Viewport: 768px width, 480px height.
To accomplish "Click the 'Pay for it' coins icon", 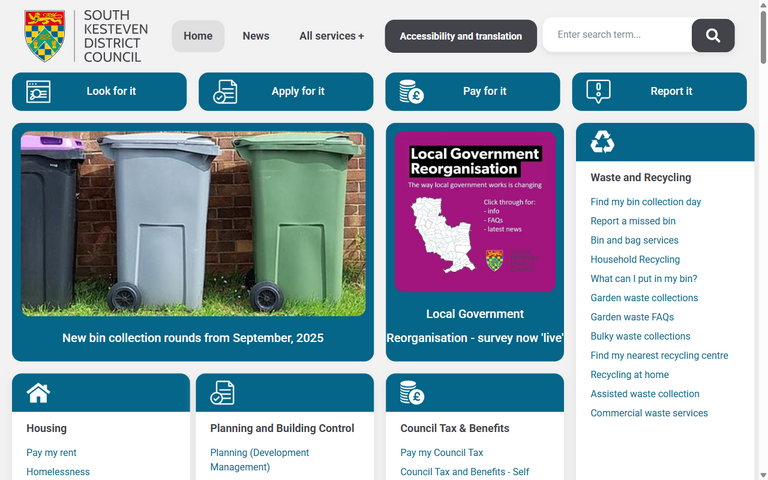I will pos(411,92).
